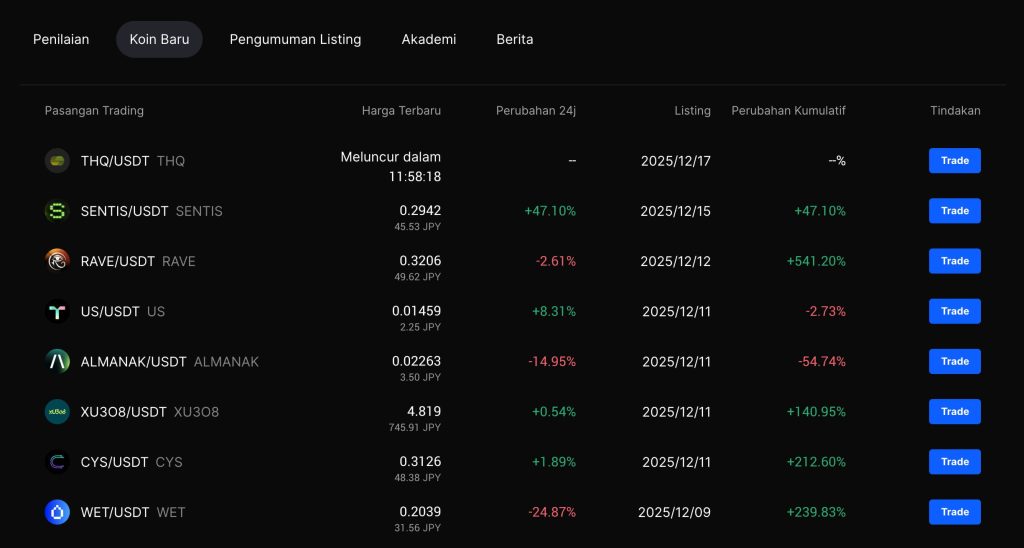
Task: Click listing date 2025/12/17
Action: [x=675, y=161]
